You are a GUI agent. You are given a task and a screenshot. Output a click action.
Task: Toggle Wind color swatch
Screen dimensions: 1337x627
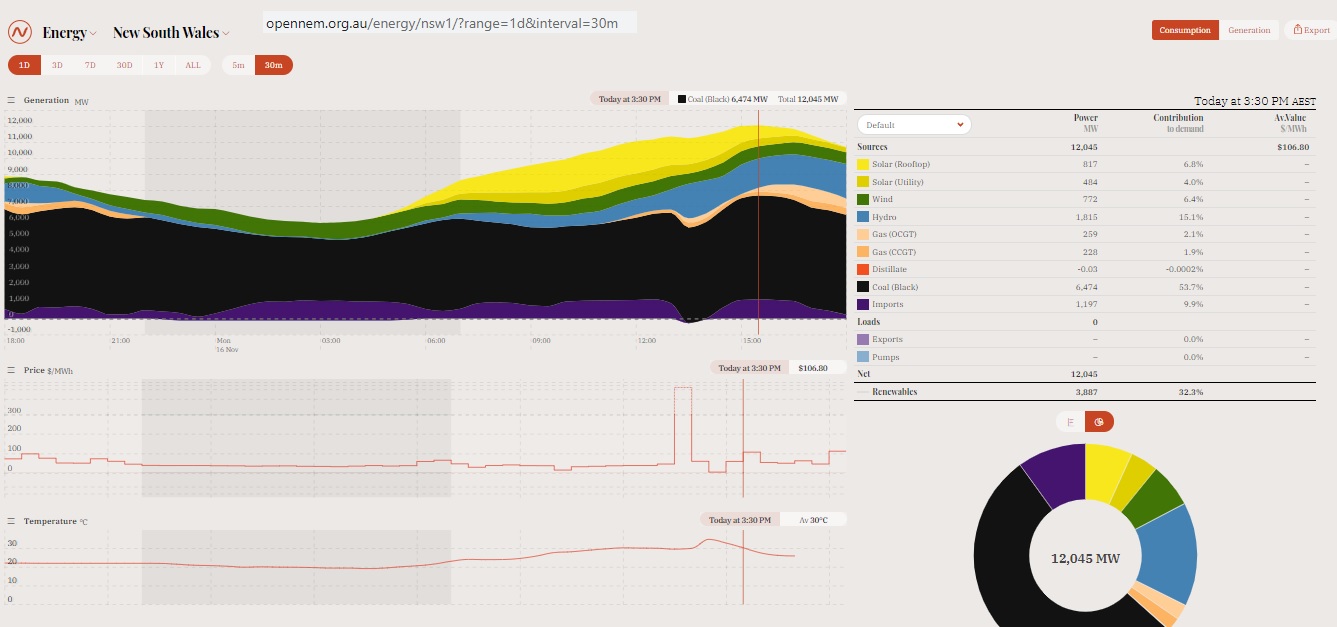[862, 199]
